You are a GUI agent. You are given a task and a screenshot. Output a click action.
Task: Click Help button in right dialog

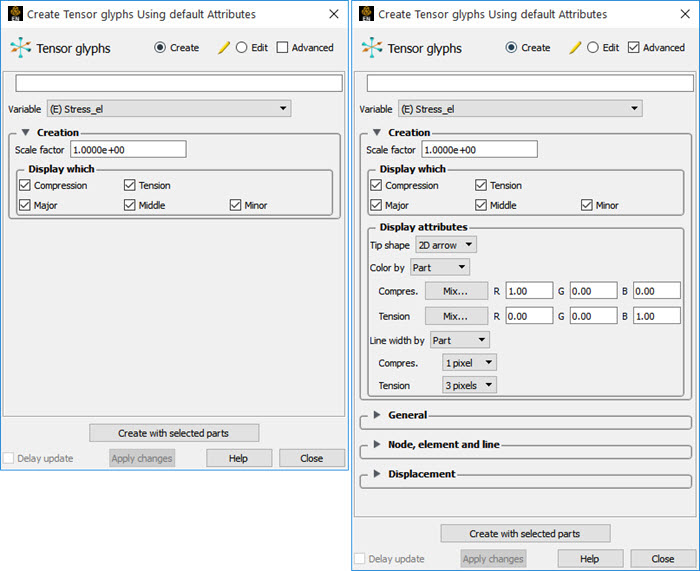pyautogui.click(x=590, y=559)
